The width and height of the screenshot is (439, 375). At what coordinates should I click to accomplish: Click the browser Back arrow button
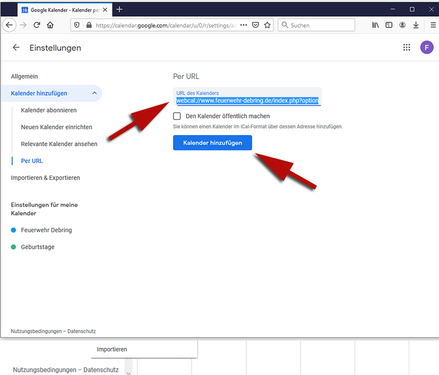tap(9, 25)
